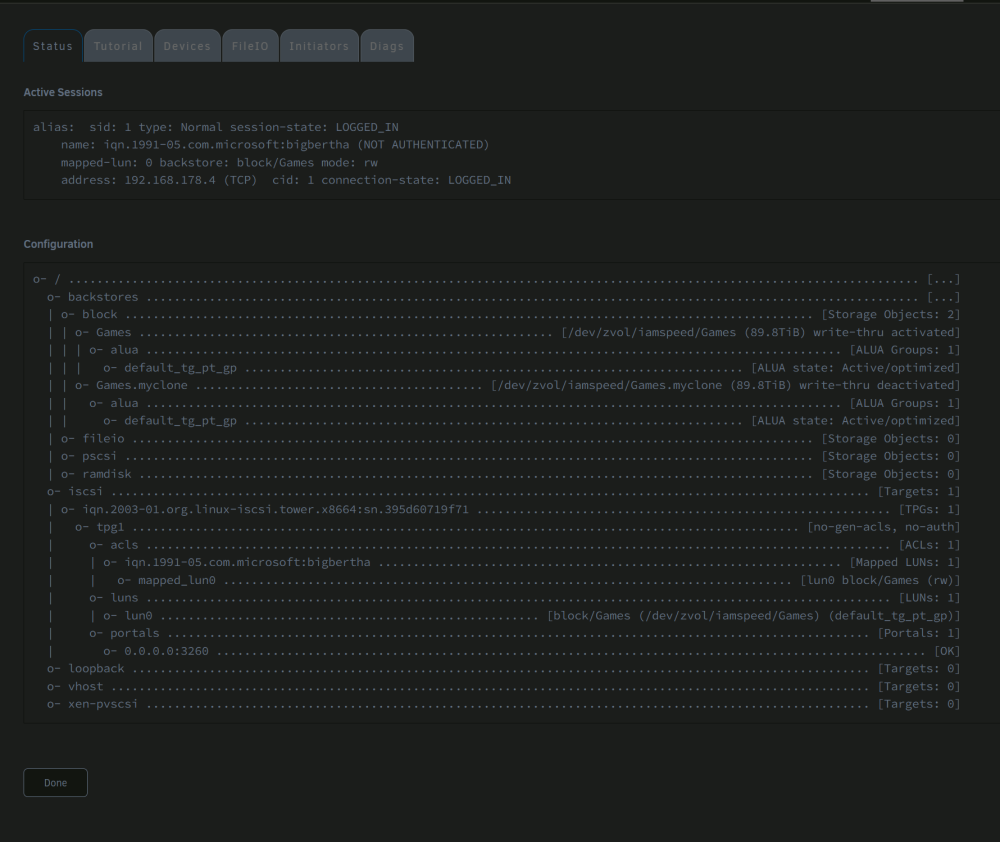The height and width of the screenshot is (842, 1000).
Task: Click the 'lun0' block/Games row
Action: [531, 616]
